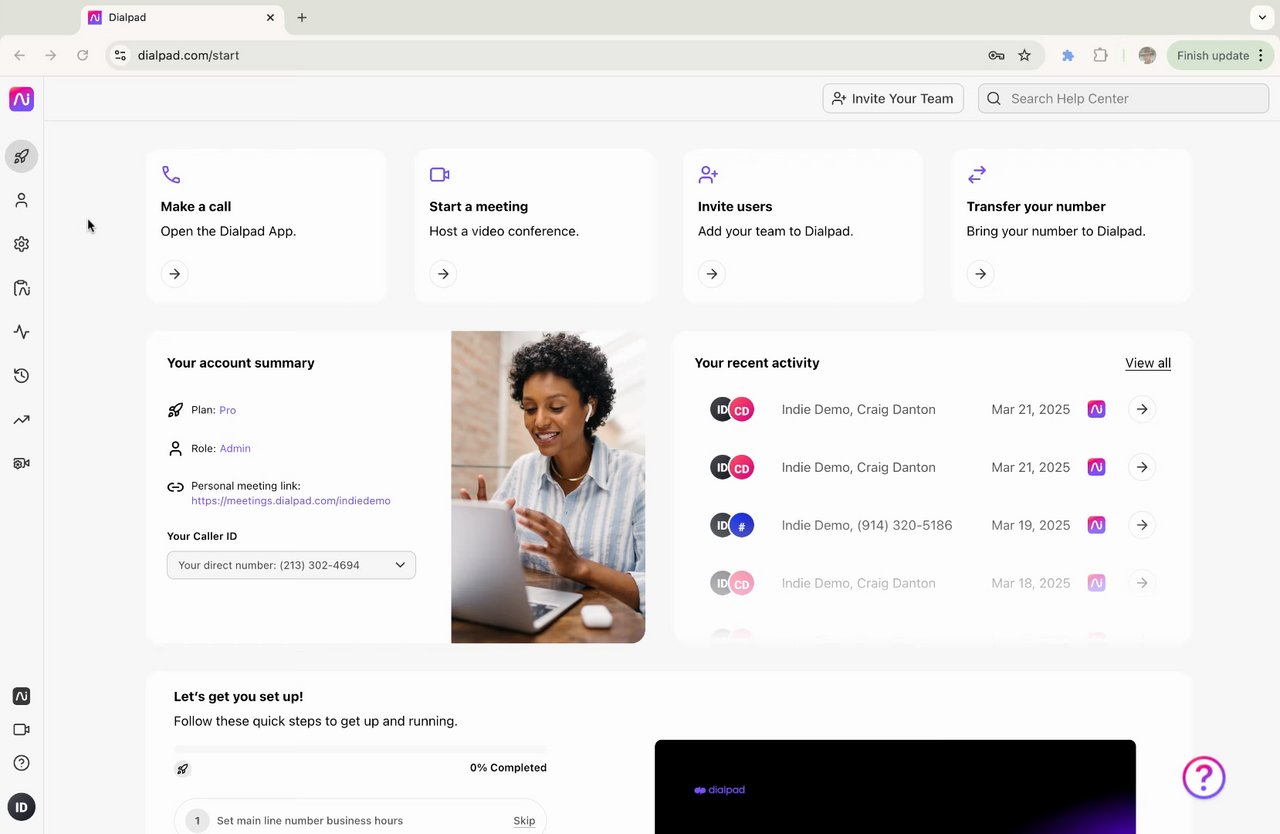
Task: Click 'Indie Demo, (914) 320-5186' activity entry
Action: click(867, 525)
